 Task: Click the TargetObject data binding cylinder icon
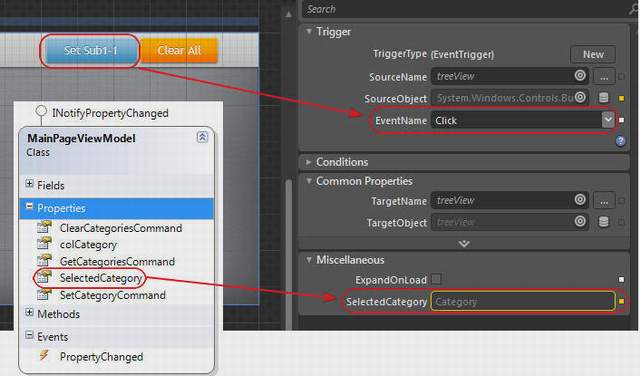[604, 222]
